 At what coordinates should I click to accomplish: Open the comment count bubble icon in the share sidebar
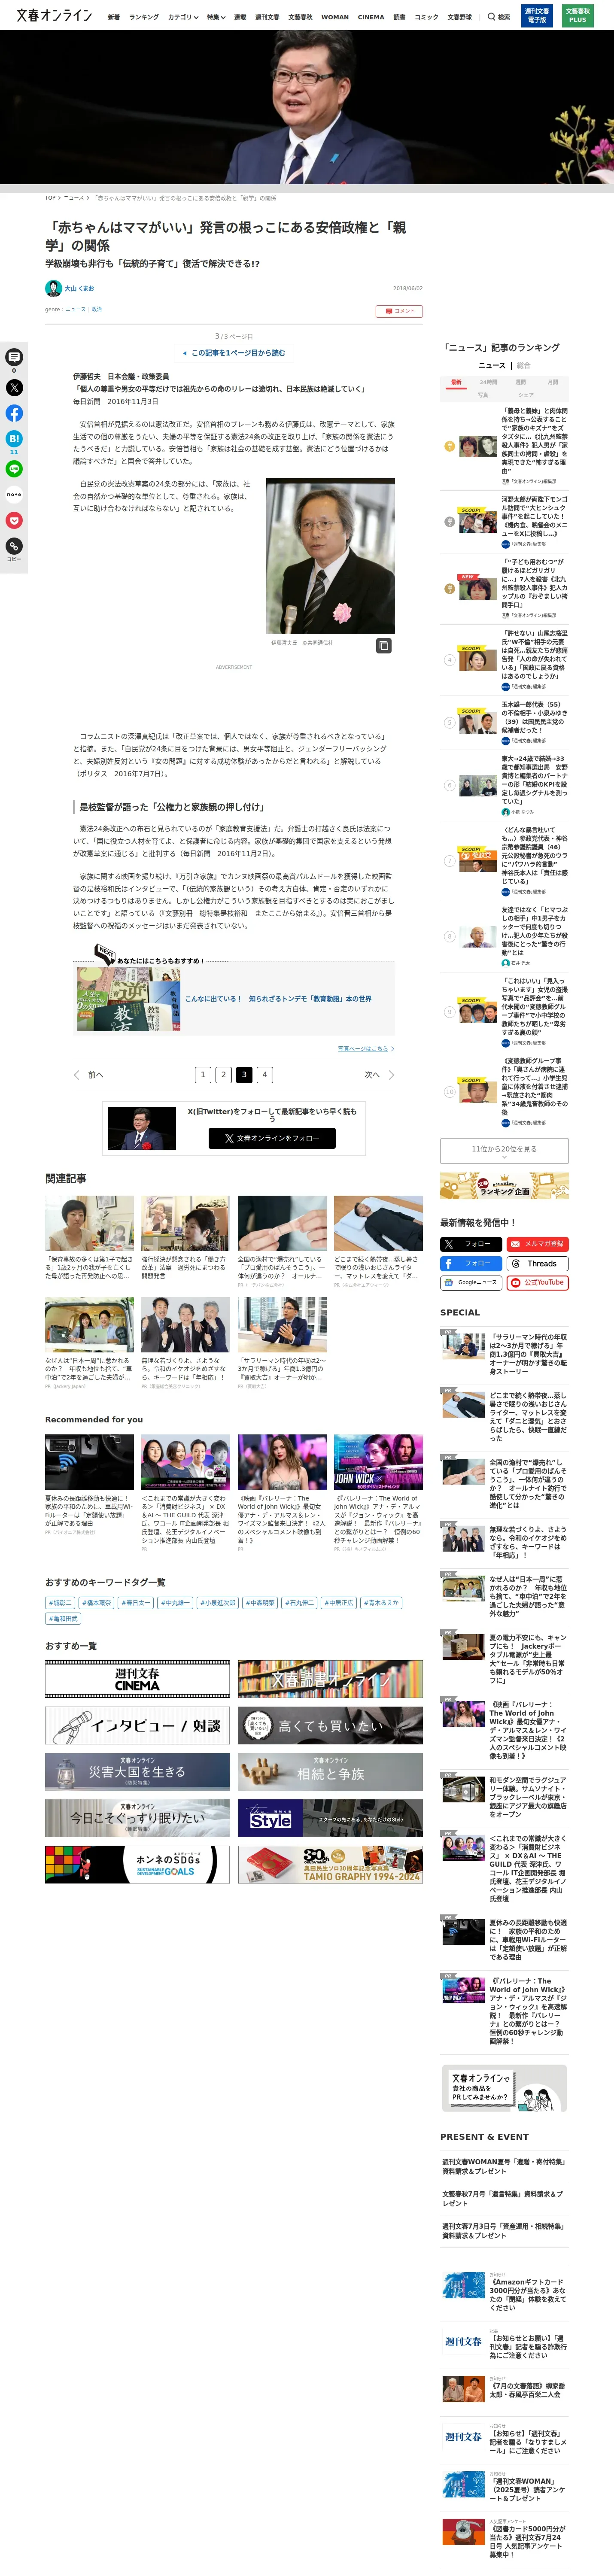(14, 357)
